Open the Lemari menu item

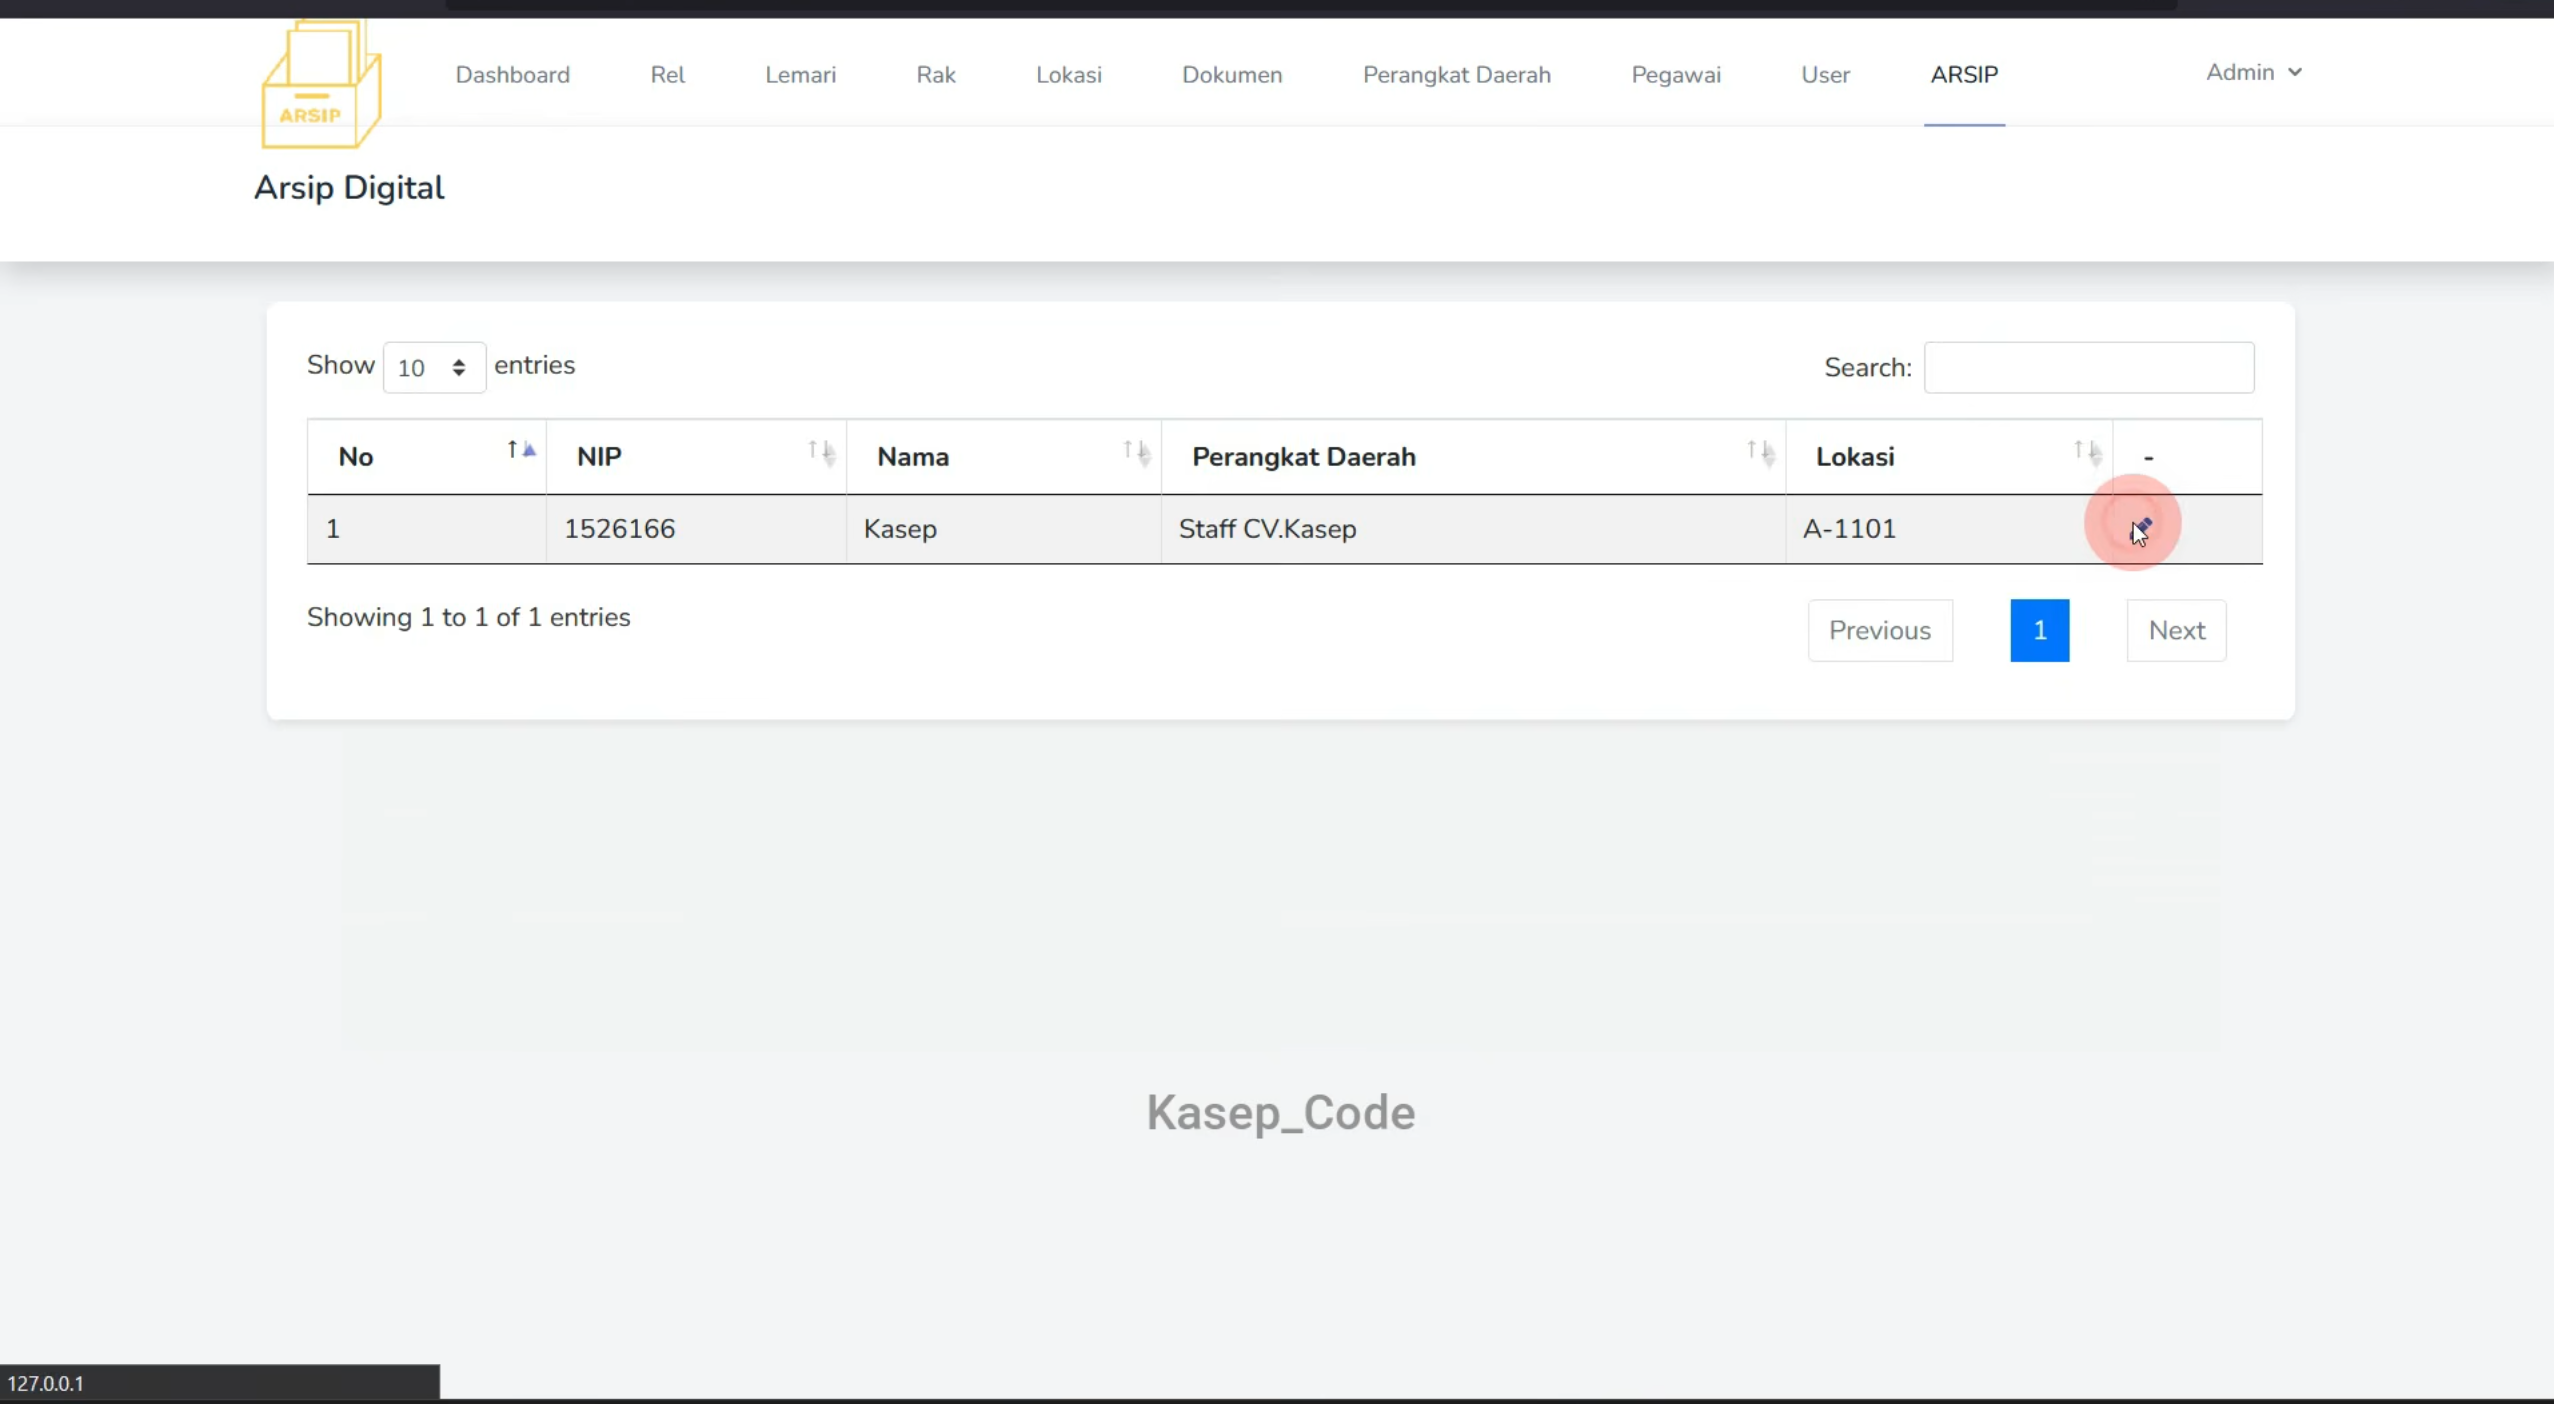(801, 75)
